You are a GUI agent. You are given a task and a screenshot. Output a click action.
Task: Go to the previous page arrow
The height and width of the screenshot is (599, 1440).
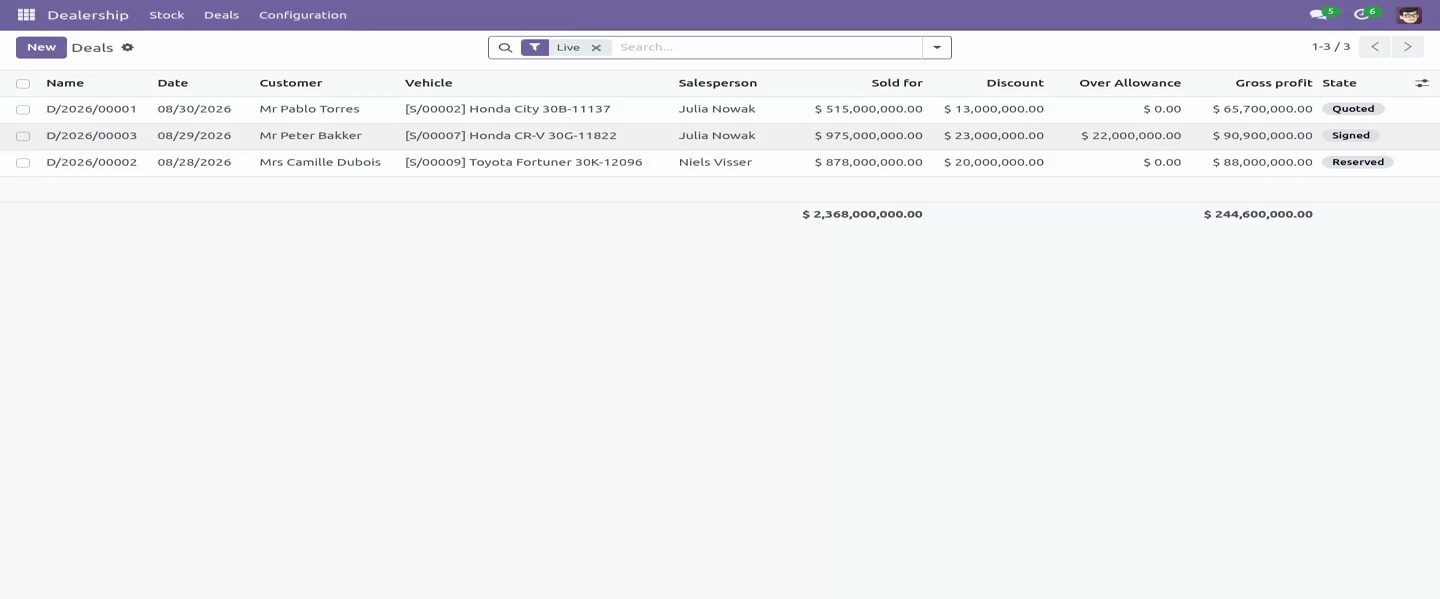coord(1375,47)
